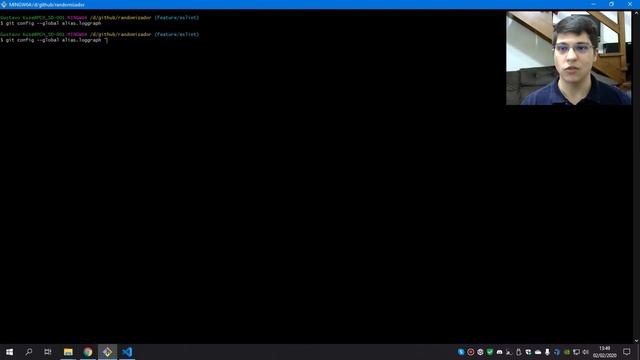Switch to Google Chrome on the taskbar
640x360 pixels.
tap(88, 352)
